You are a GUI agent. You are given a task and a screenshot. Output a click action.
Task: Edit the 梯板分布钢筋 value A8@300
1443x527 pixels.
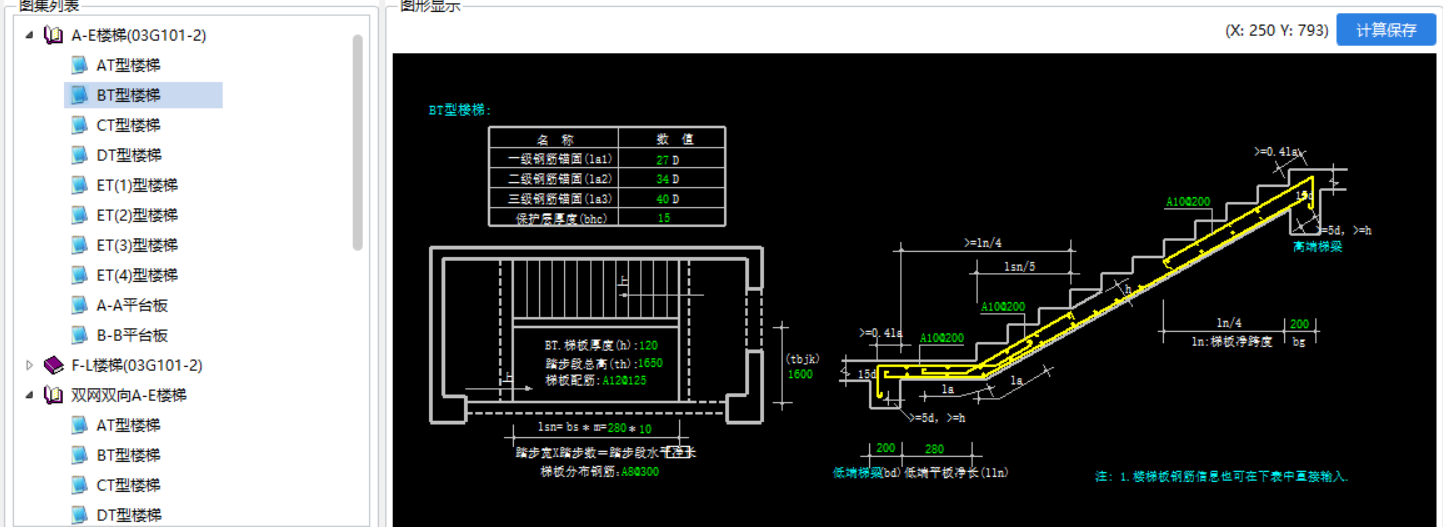point(638,471)
